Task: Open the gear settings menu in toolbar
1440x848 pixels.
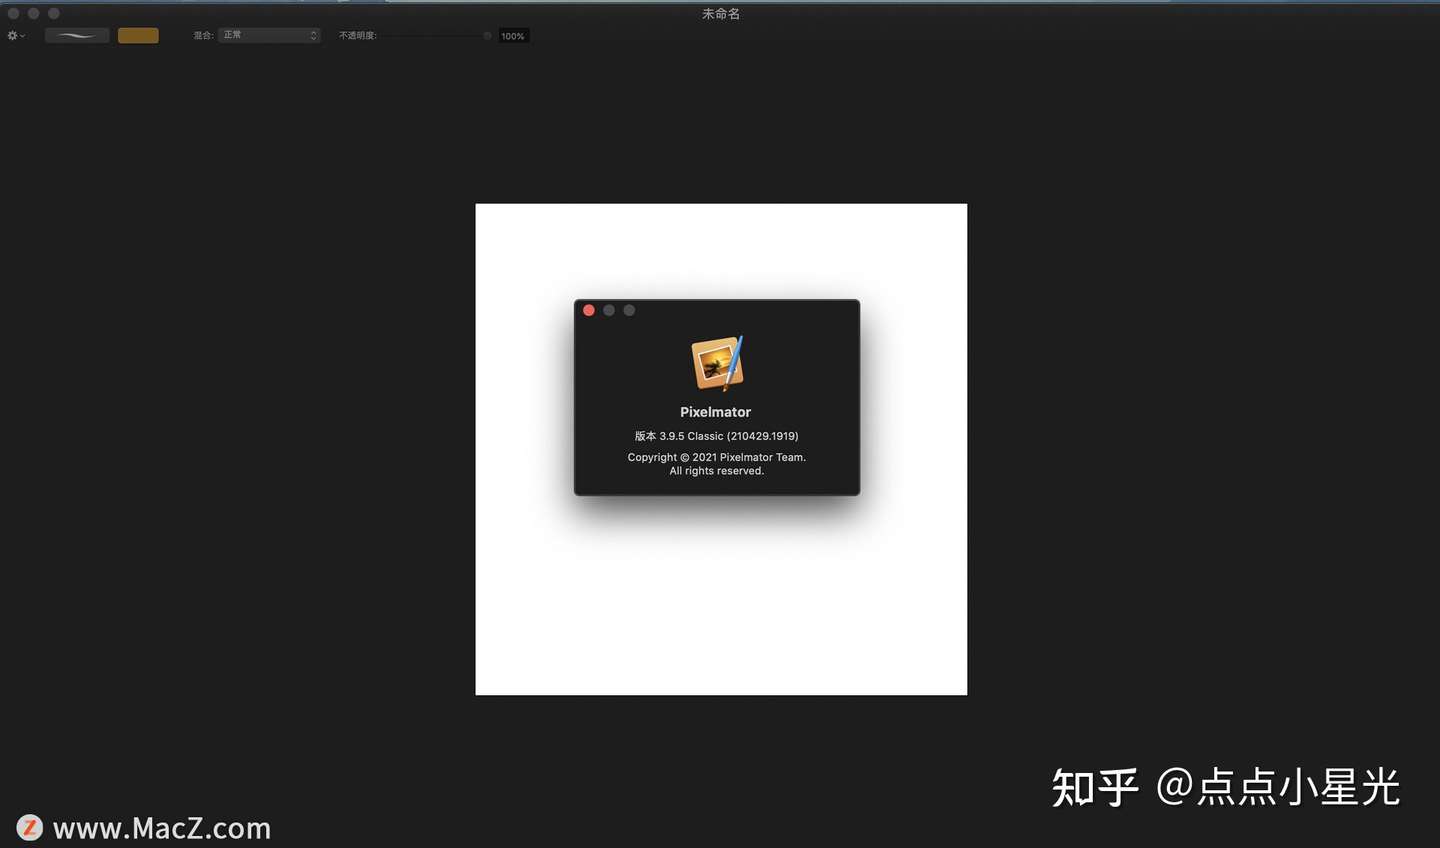Action: 16,36
